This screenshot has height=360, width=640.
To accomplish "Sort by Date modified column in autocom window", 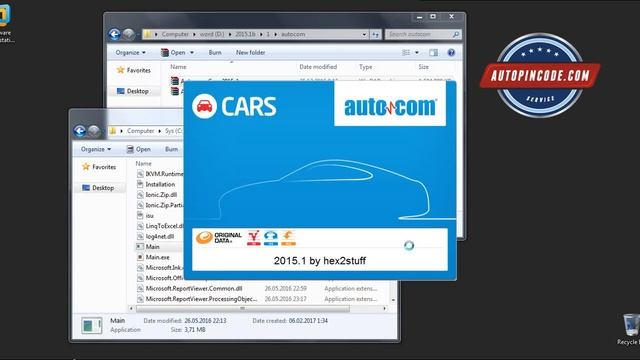I will pos(318,67).
